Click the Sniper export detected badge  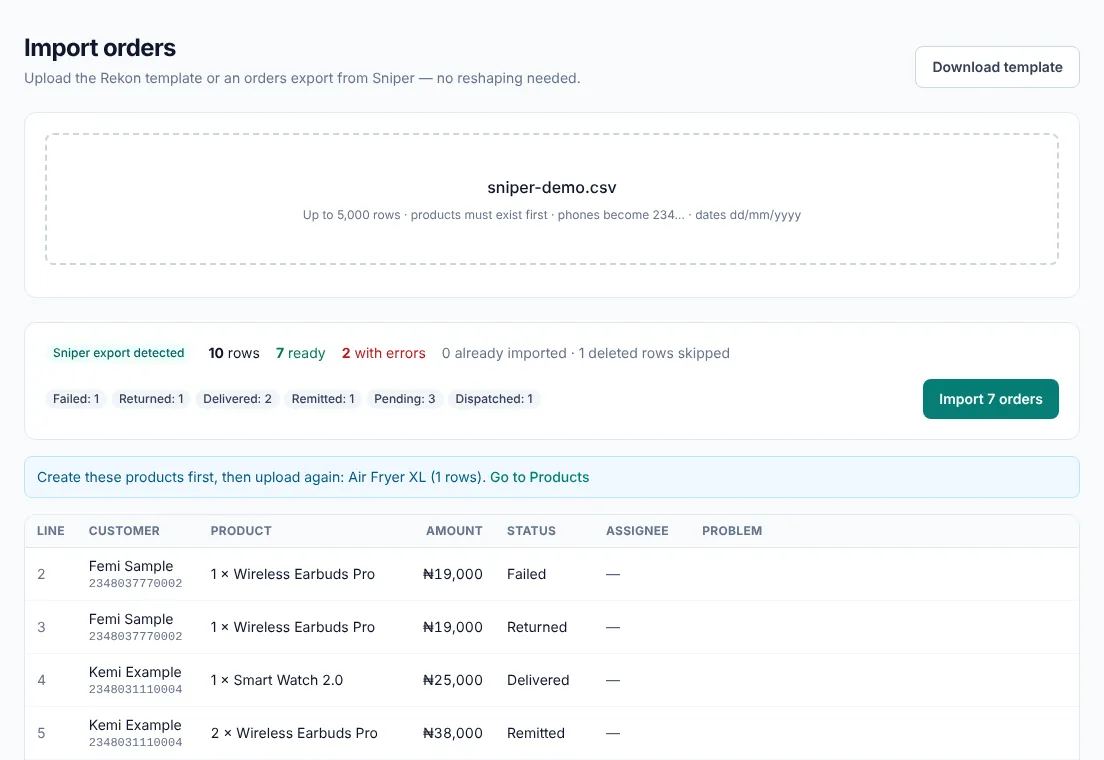(118, 353)
